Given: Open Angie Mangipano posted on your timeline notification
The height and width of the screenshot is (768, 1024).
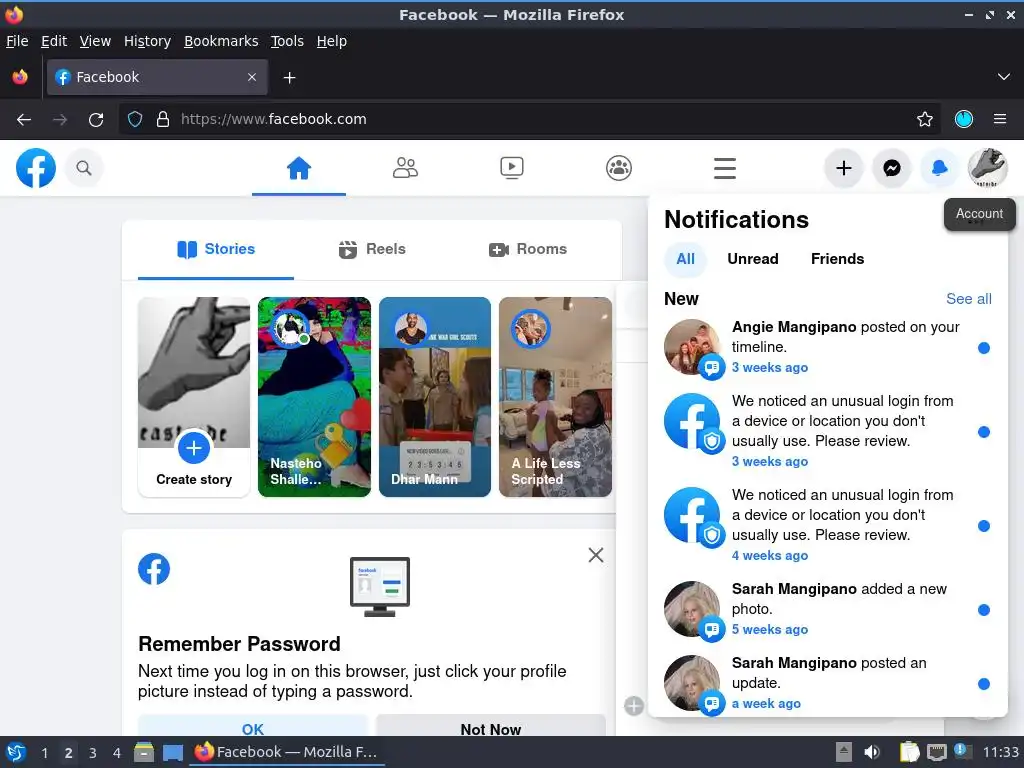Looking at the screenshot, I should (x=827, y=347).
